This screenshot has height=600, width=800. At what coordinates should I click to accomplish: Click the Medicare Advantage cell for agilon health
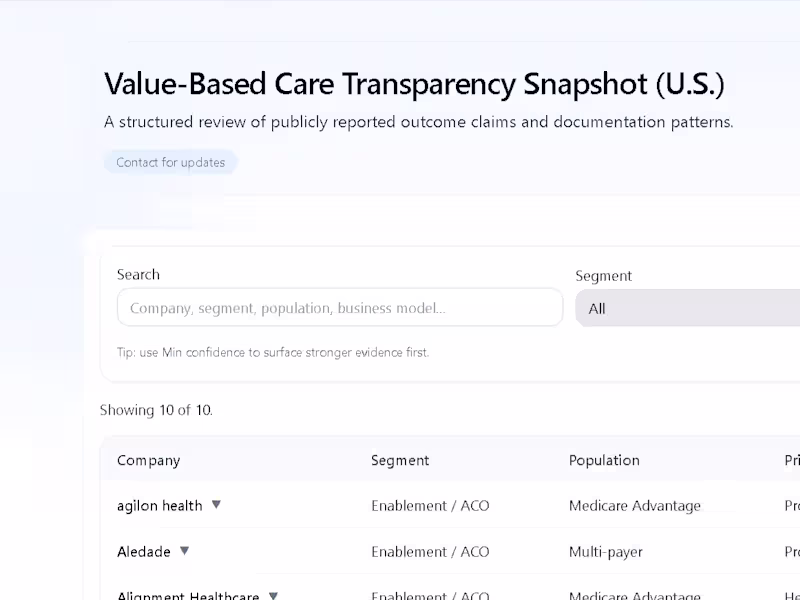pyautogui.click(x=635, y=506)
